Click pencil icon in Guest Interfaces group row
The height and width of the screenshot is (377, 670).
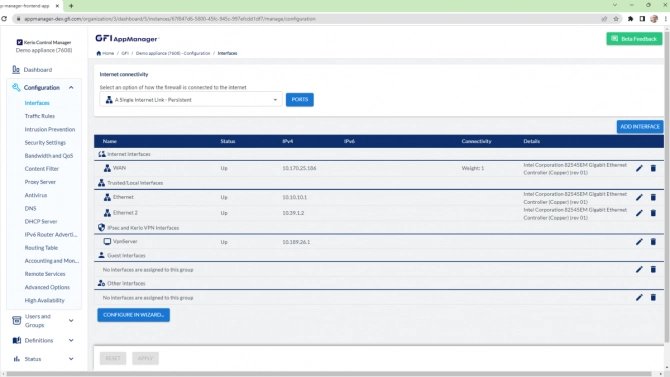(x=639, y=269)
